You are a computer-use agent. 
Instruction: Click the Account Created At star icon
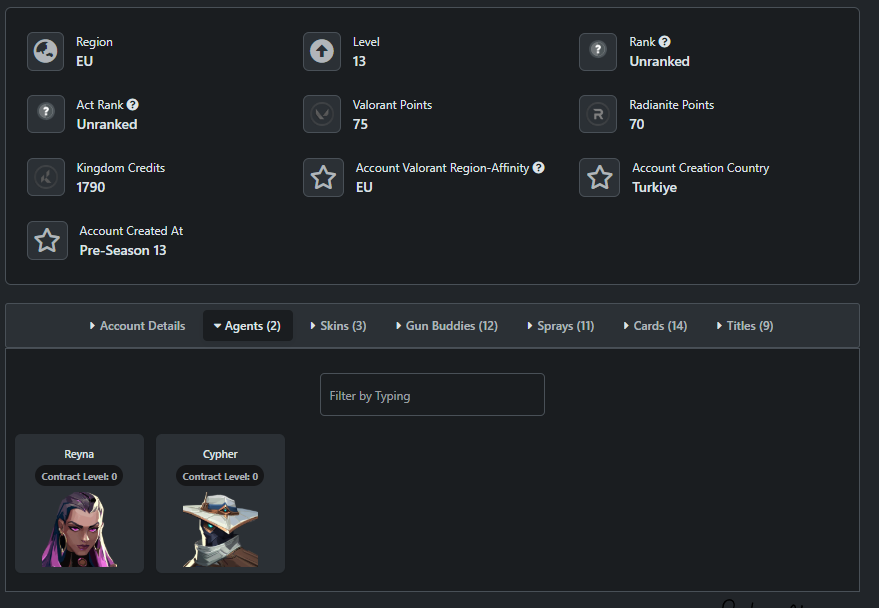coord(47,240)
